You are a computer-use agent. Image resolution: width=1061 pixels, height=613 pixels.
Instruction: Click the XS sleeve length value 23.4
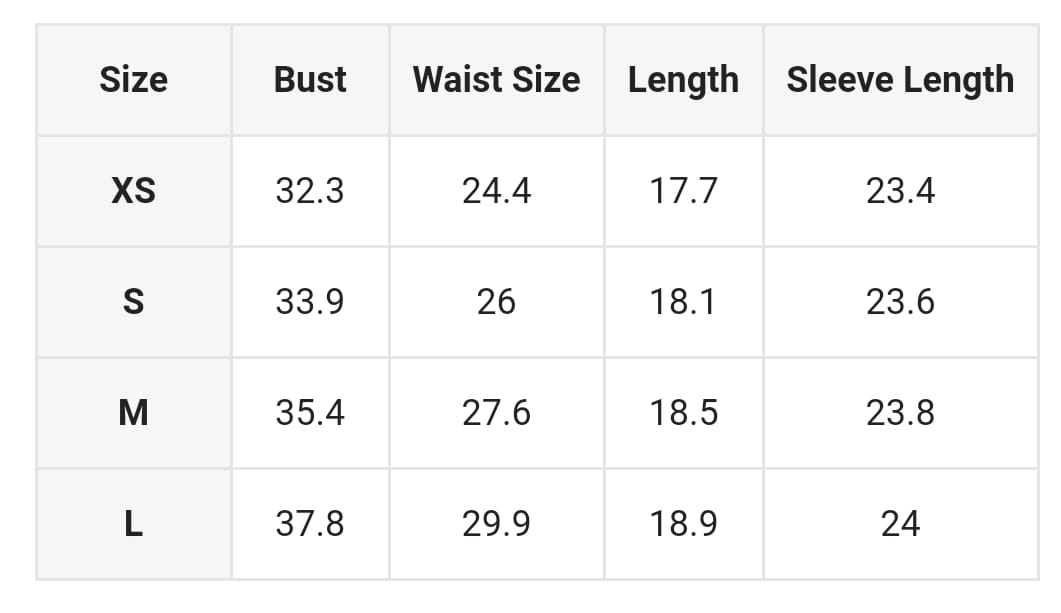(x=900, y=190)
